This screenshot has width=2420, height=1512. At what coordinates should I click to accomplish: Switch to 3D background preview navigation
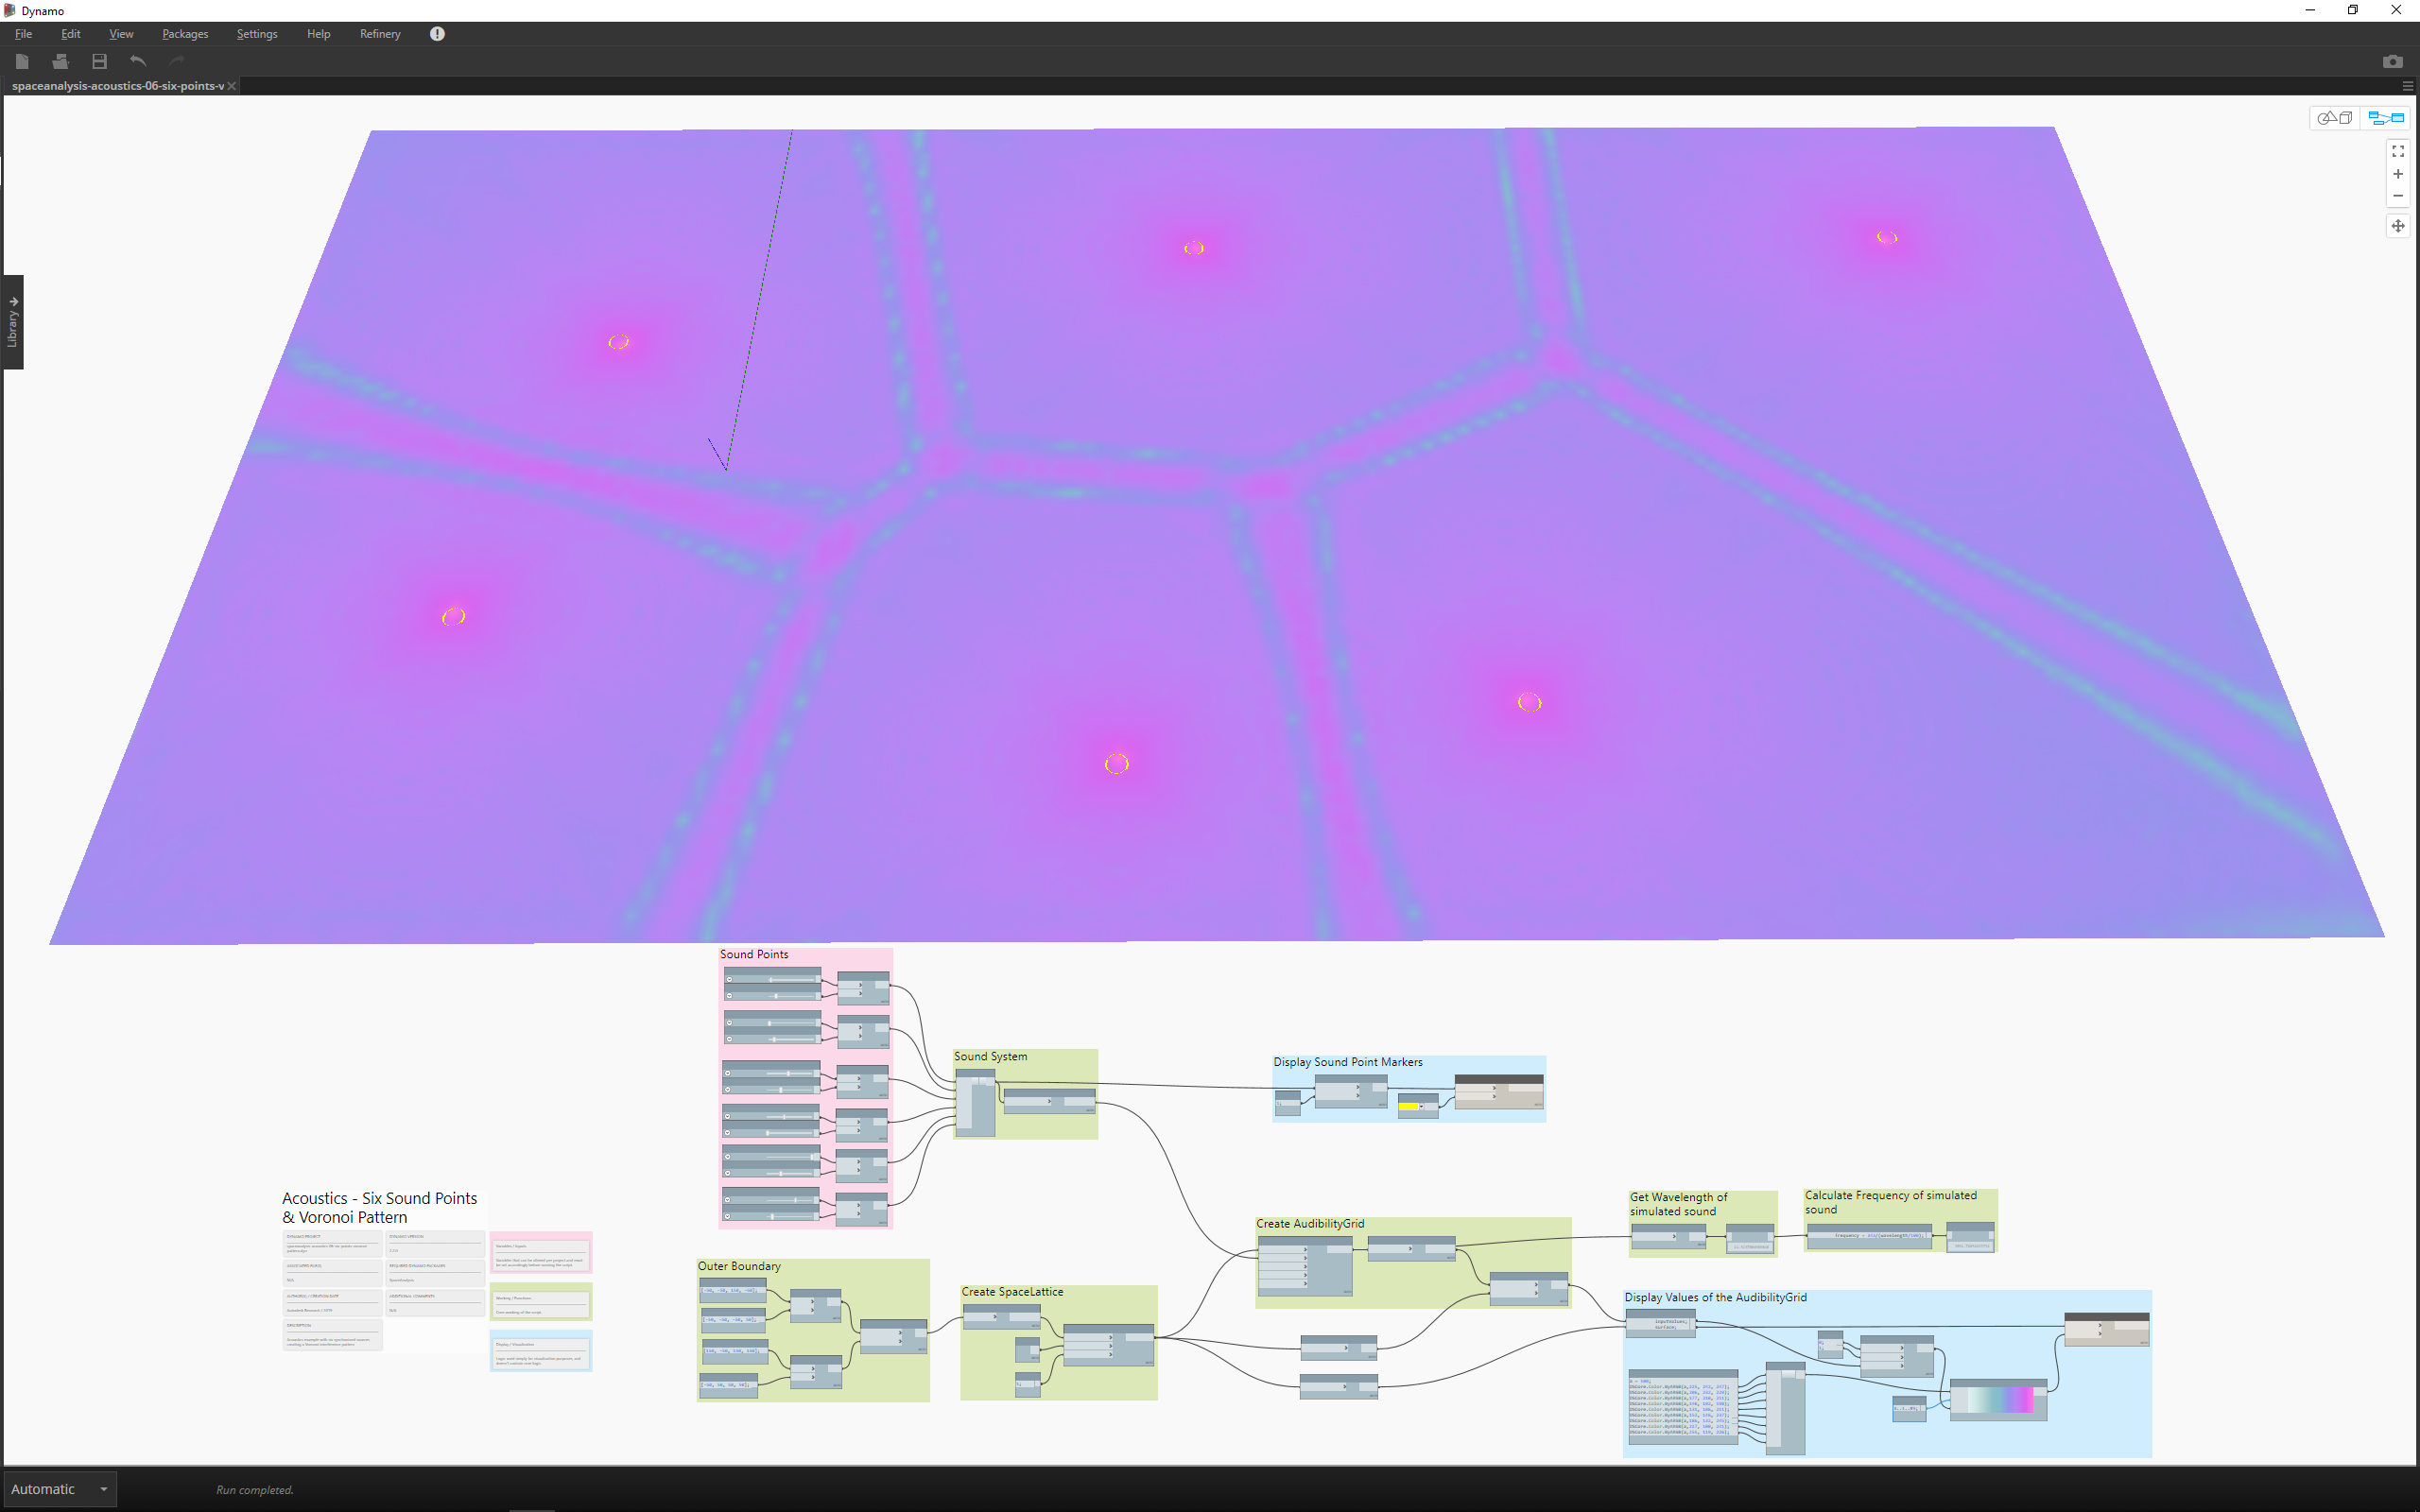pyautogui.click(x=2335, y=118)
